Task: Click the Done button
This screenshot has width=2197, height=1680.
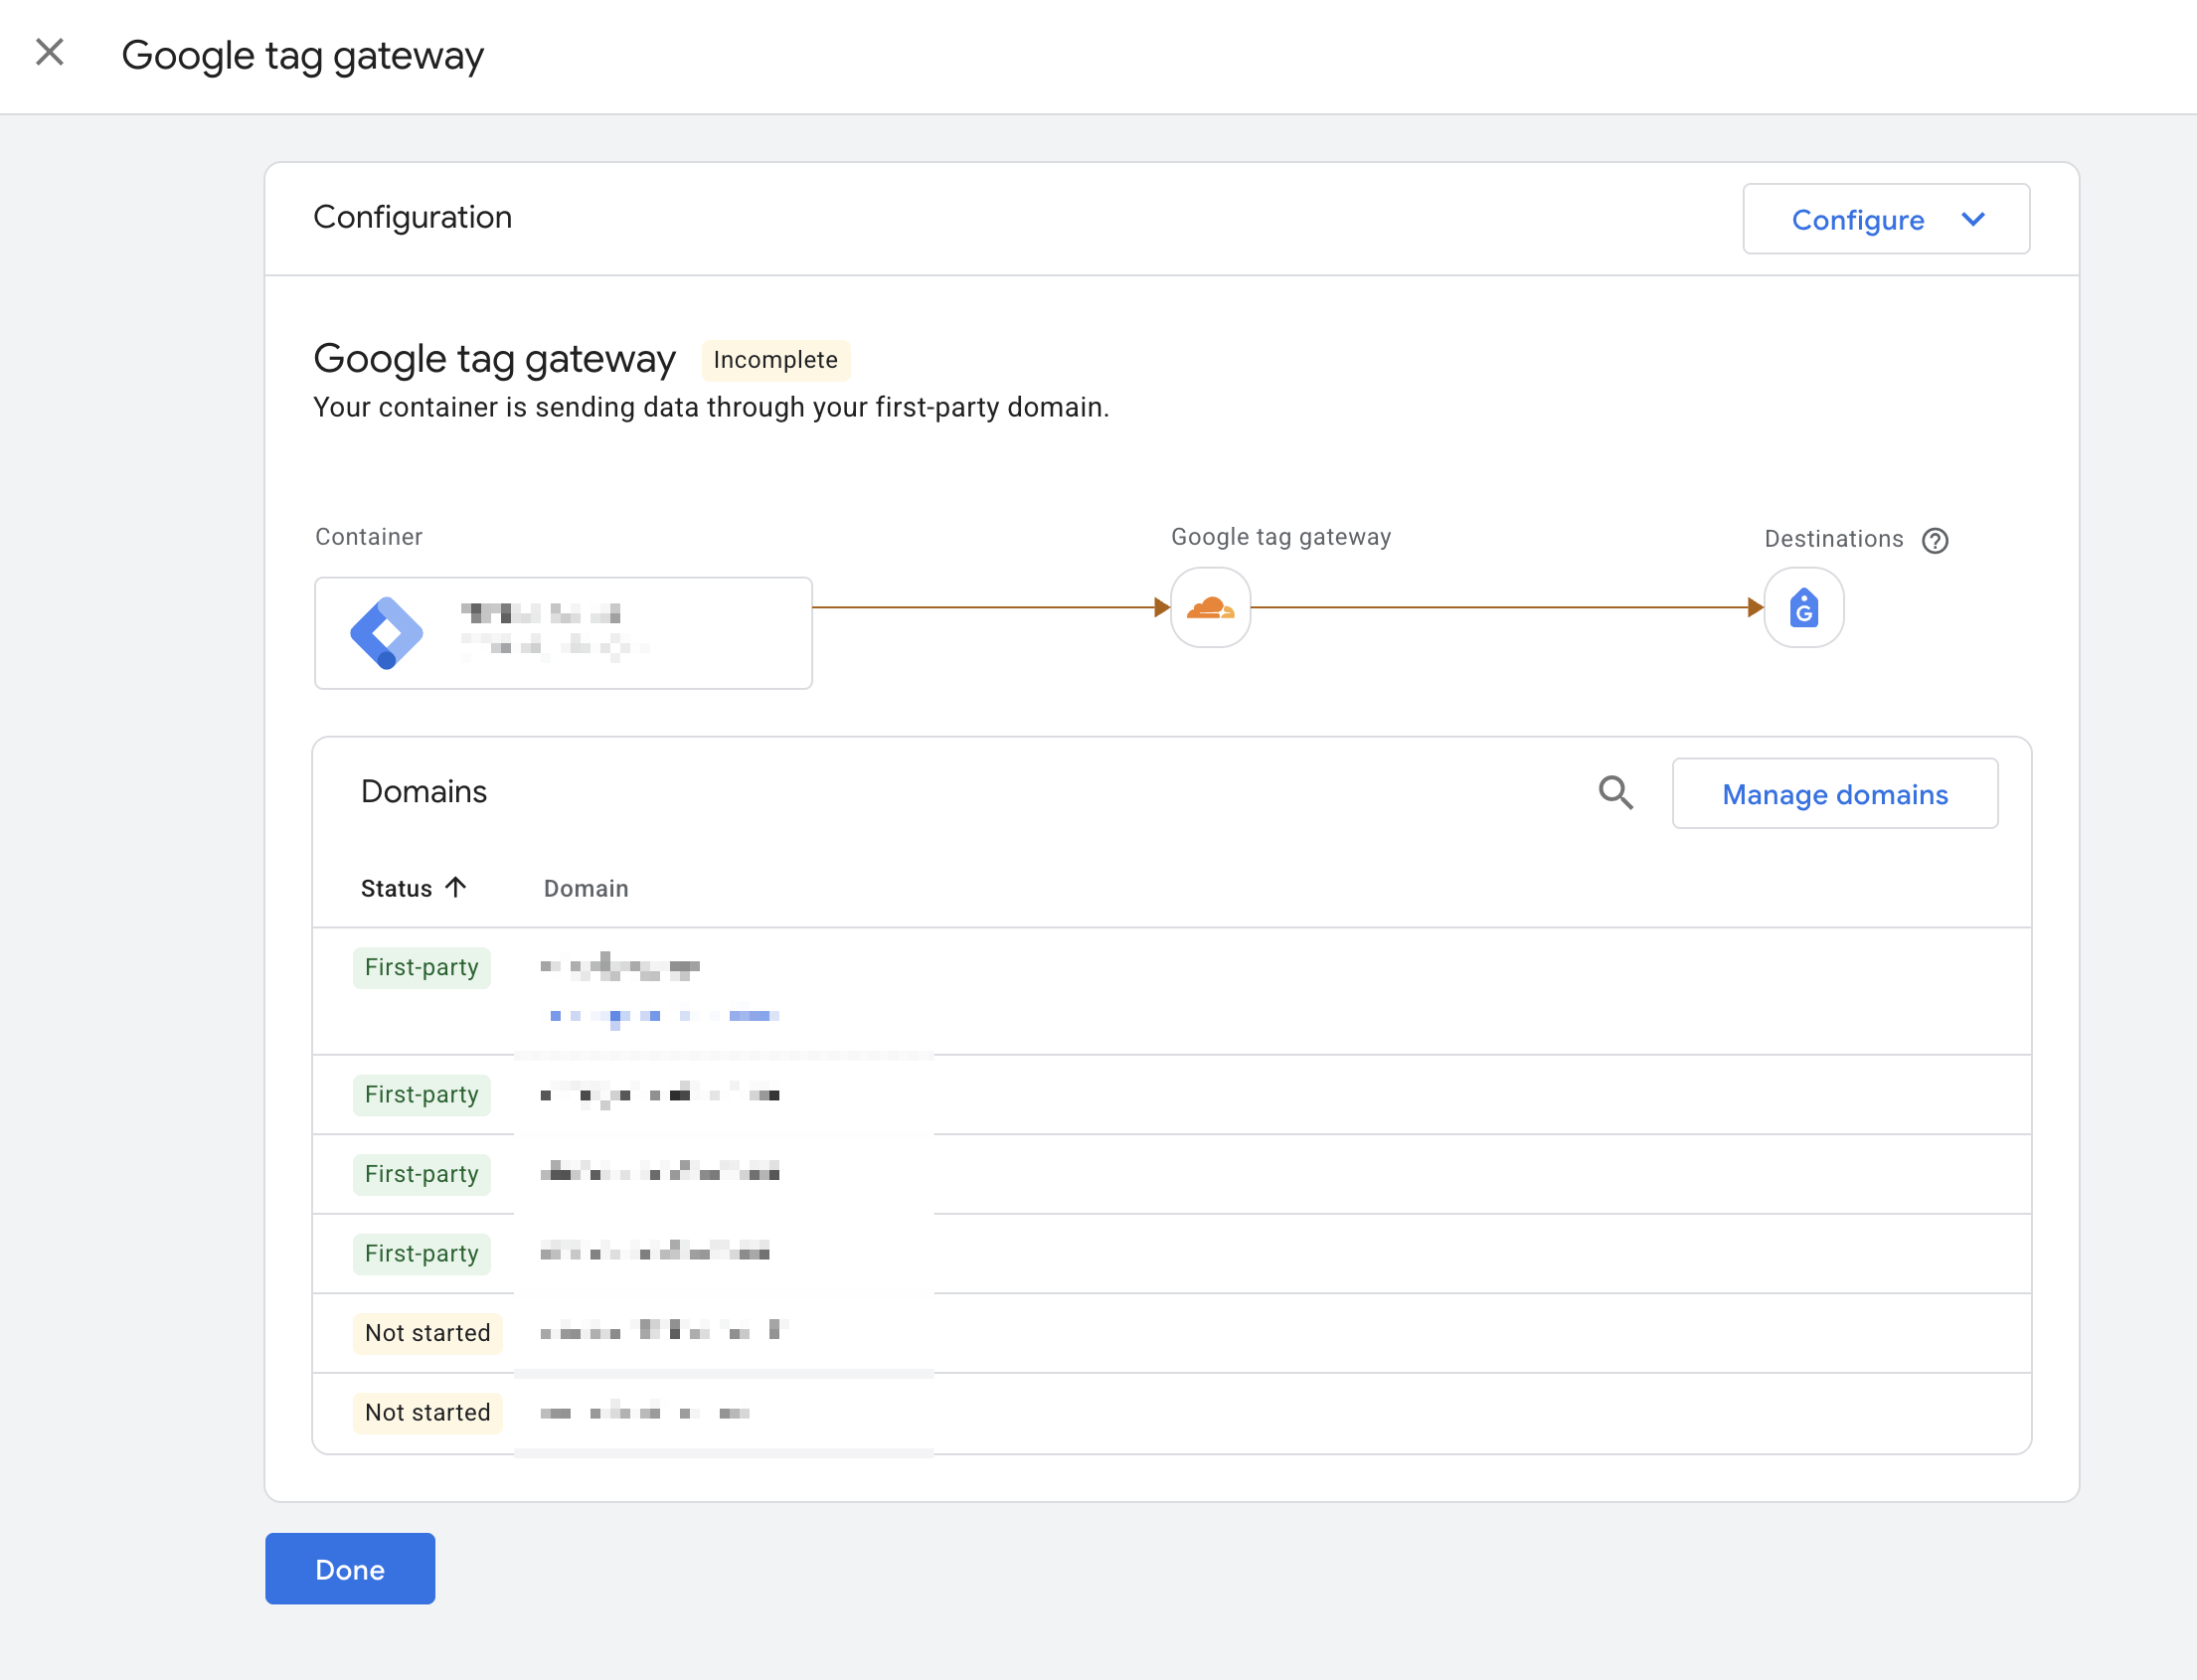Action: pos(350,1568)
